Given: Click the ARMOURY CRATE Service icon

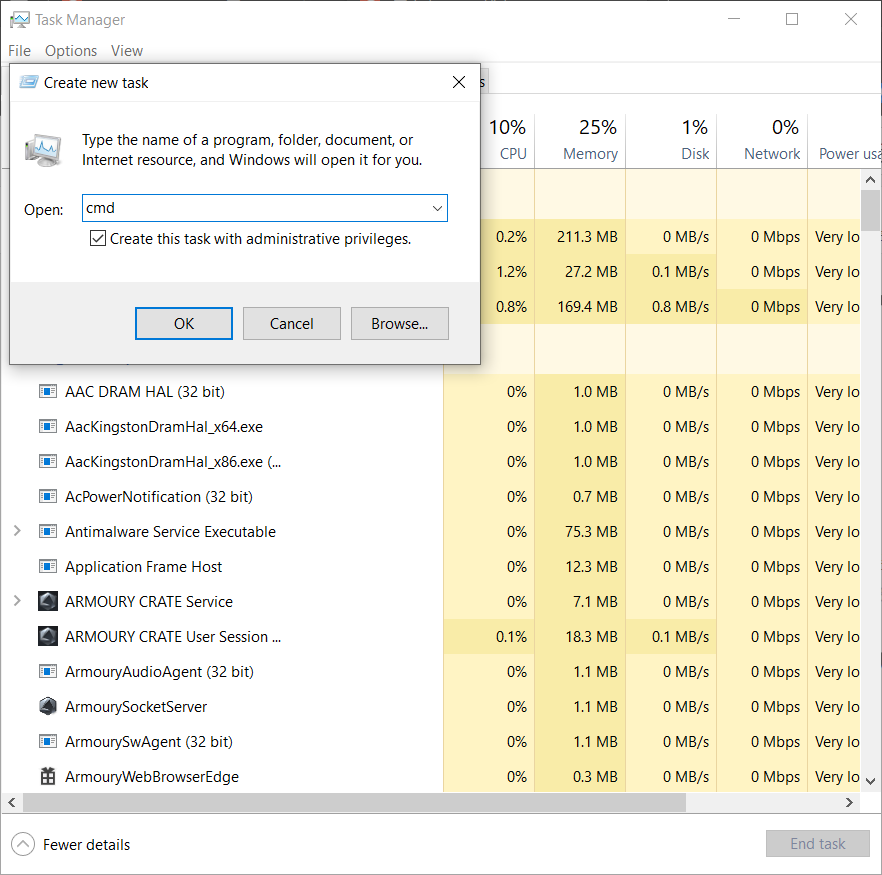Looking at the screenshot, I should coord(48,601).
